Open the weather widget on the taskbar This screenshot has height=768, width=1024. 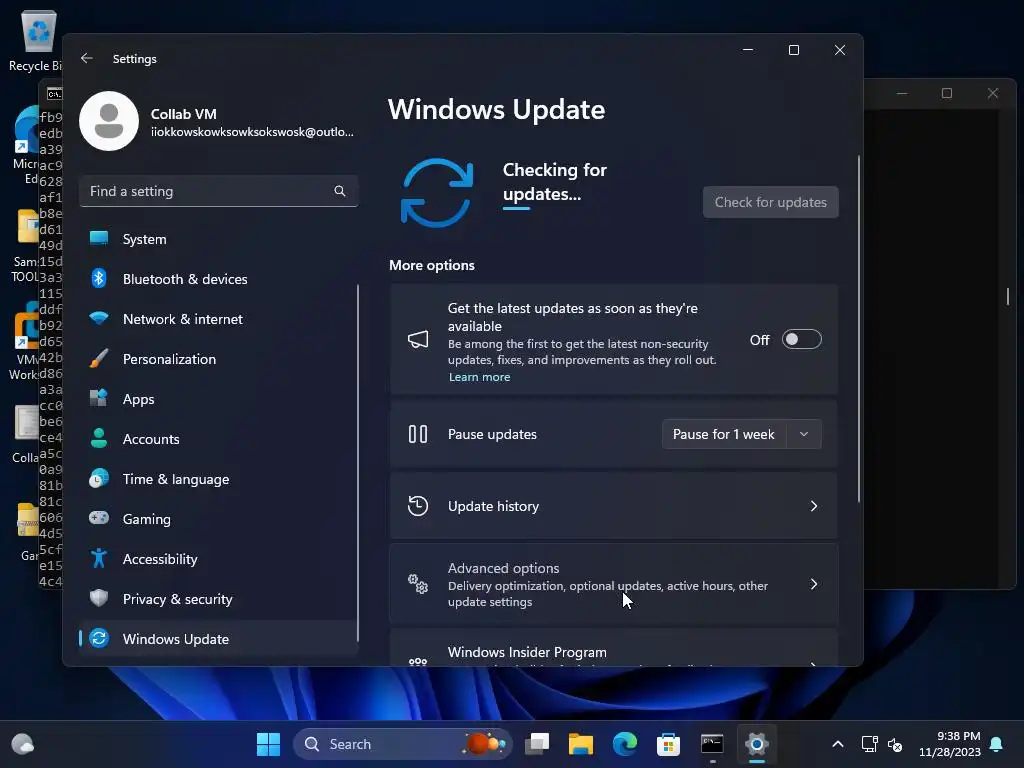click(x=23, y=744)
